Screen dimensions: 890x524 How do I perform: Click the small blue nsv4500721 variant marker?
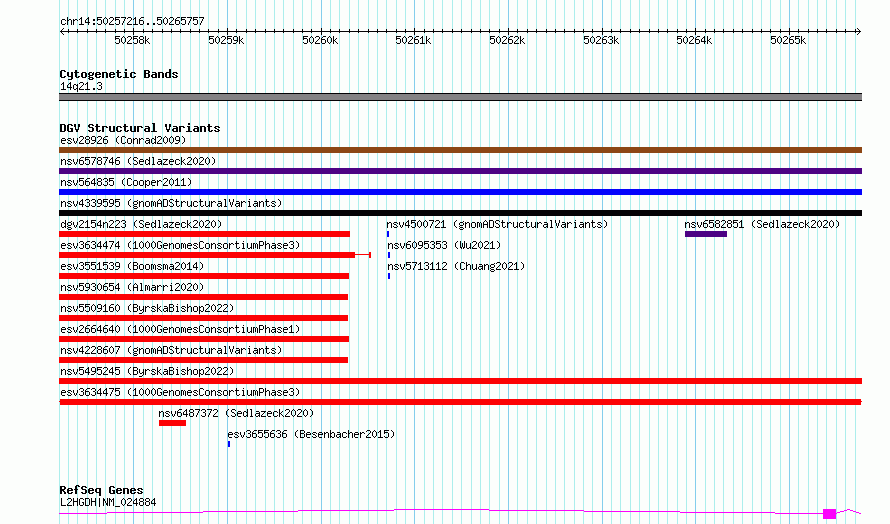click(x=388, y=234)
